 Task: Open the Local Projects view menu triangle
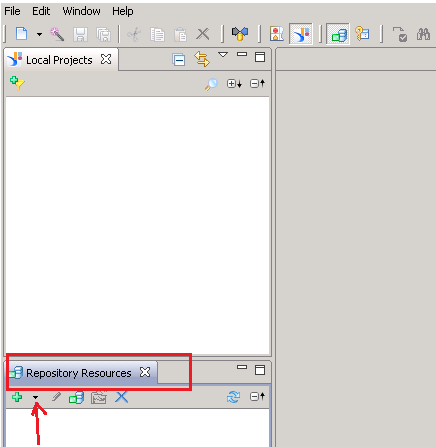pyautogui.click(x=223, y=54)
